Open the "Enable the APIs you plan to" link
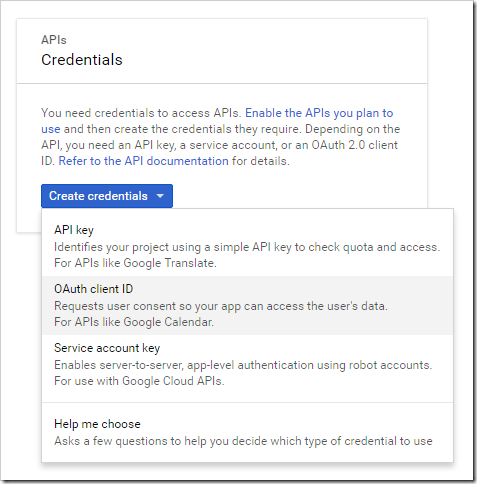Image resolution: width=477 pixels, height=484 pixels. click(x=319, y=113)
